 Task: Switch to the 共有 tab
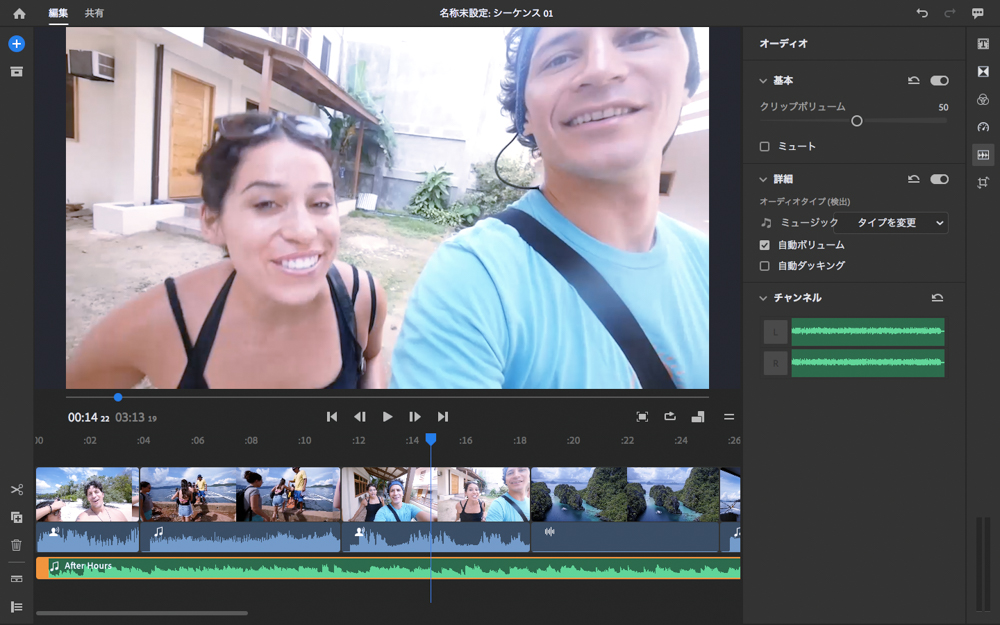[x=94, y=13]
